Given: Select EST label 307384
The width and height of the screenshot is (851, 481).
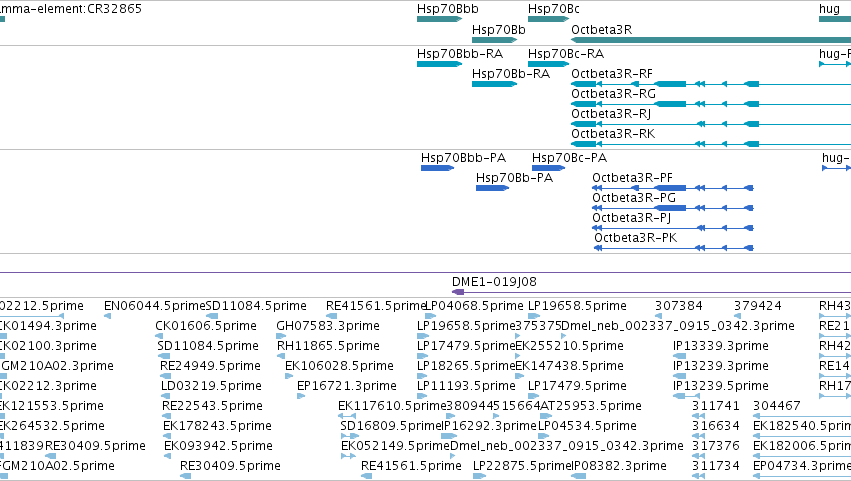Looking at the screenshot, I should 678,306.
